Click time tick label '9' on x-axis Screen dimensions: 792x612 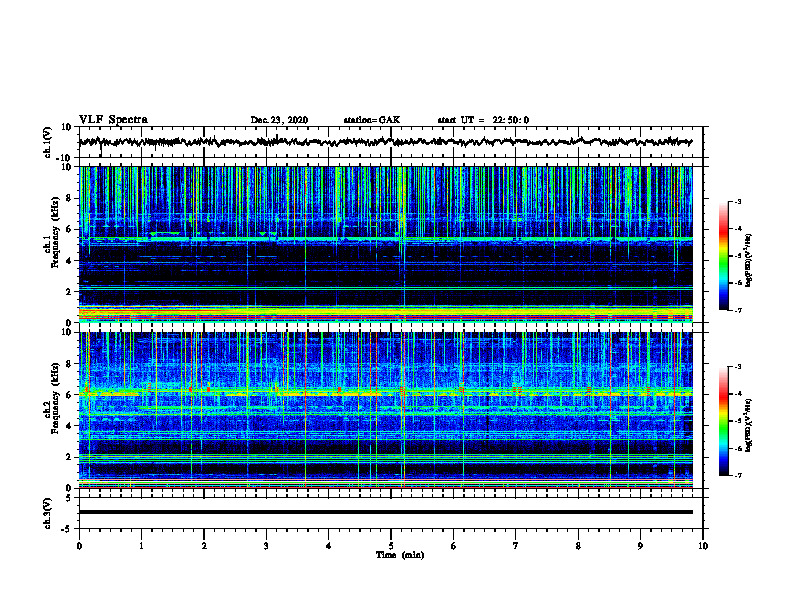click(640, 546)
